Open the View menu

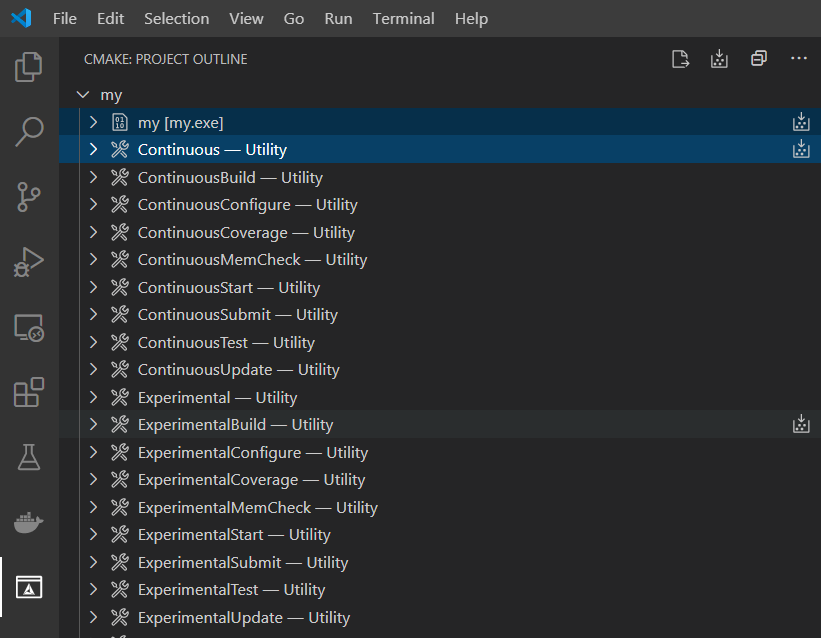click(x=246, y=19)
